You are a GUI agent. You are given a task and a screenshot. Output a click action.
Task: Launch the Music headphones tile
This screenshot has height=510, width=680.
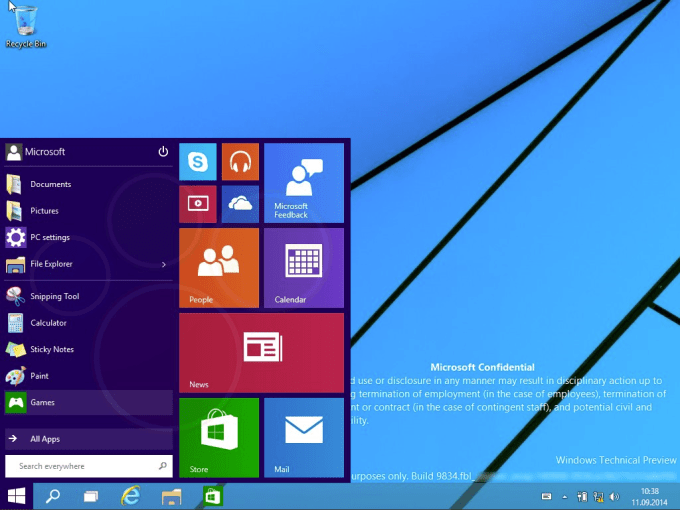coord(240,162)
